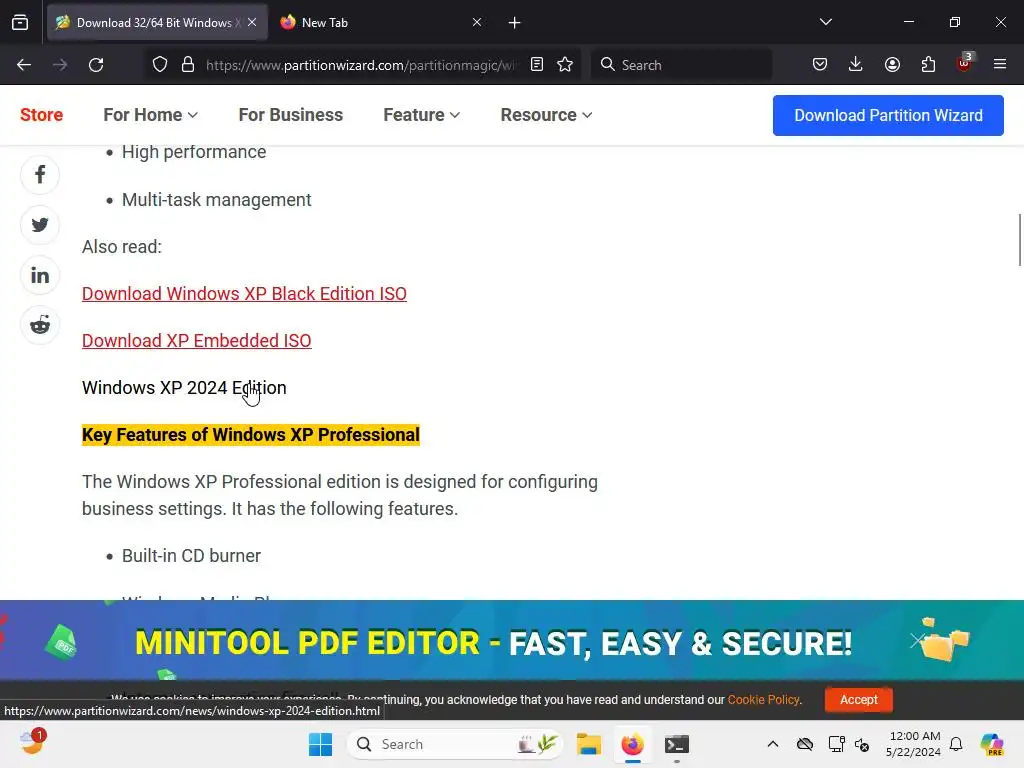This screenshot has width=1024, height=768.
Task: Open Download XP Embedded ISO link
Action: click(197, 341)
